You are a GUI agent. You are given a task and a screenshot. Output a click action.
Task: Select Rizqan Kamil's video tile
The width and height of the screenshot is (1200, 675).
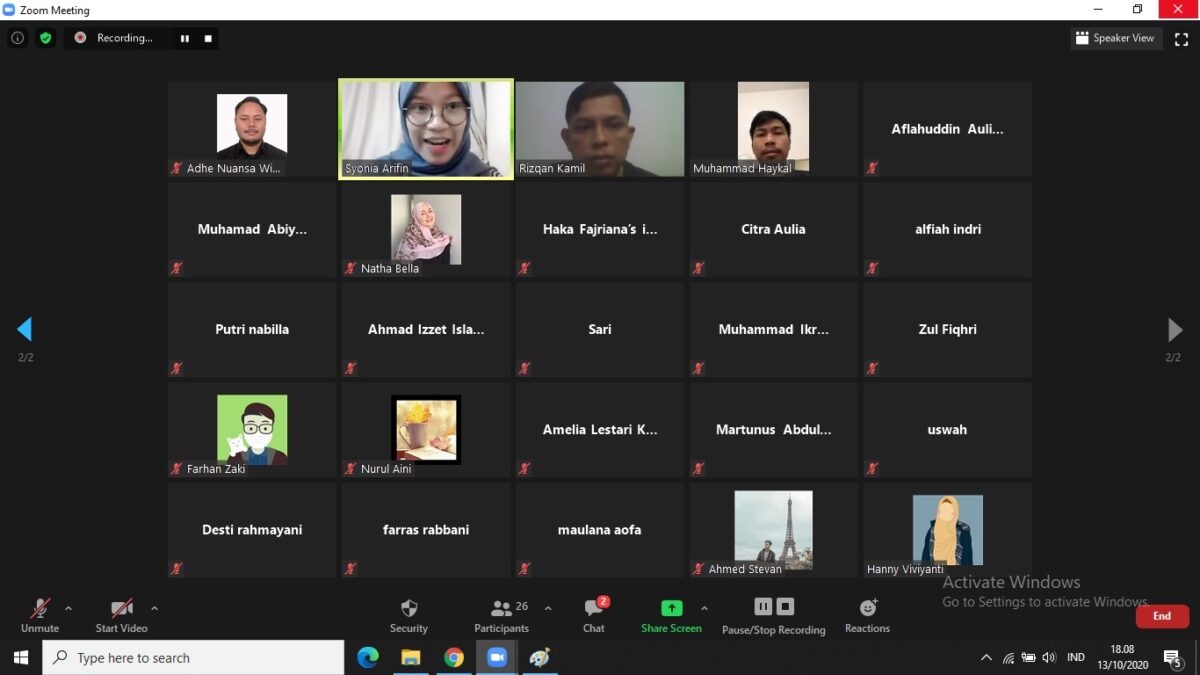(x=600, y=129)
